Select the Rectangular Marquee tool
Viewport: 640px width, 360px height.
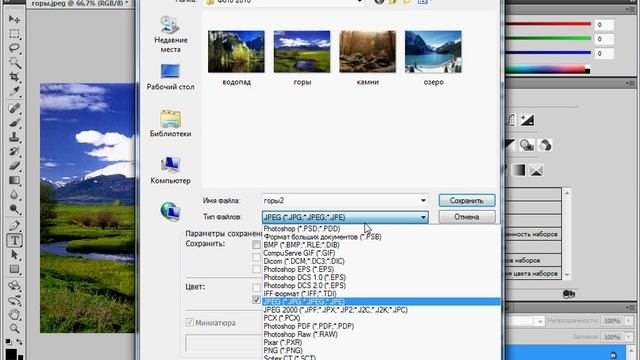14,33
